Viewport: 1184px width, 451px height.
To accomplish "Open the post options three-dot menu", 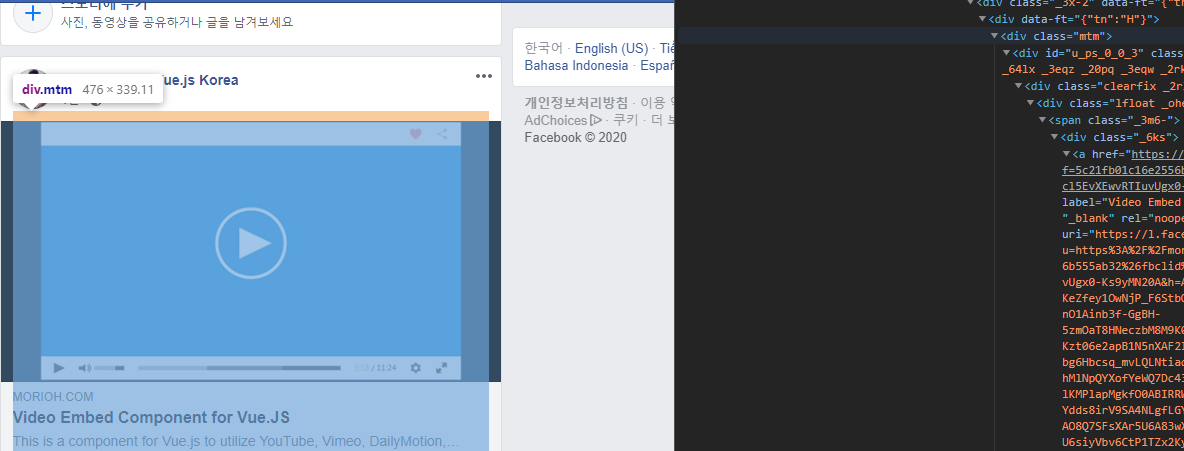I will pos(483,76).
